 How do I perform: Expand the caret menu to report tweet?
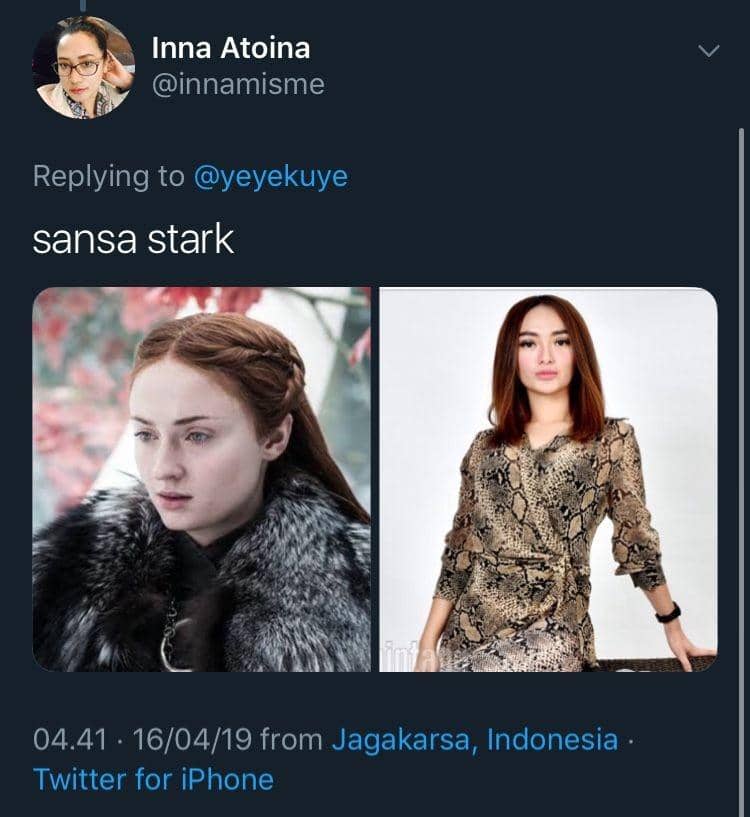coord(710,48)
